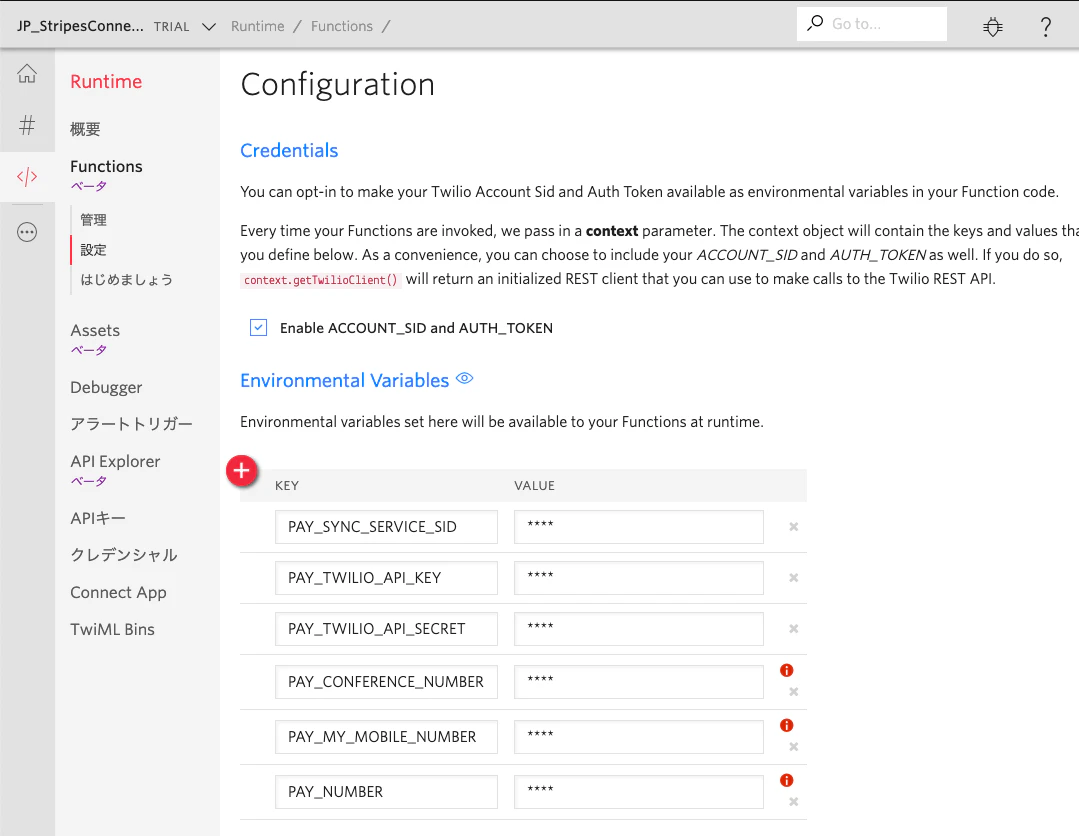Open the home icon in sidebar
1079x836 pixels.
click(x=27, y=73)
